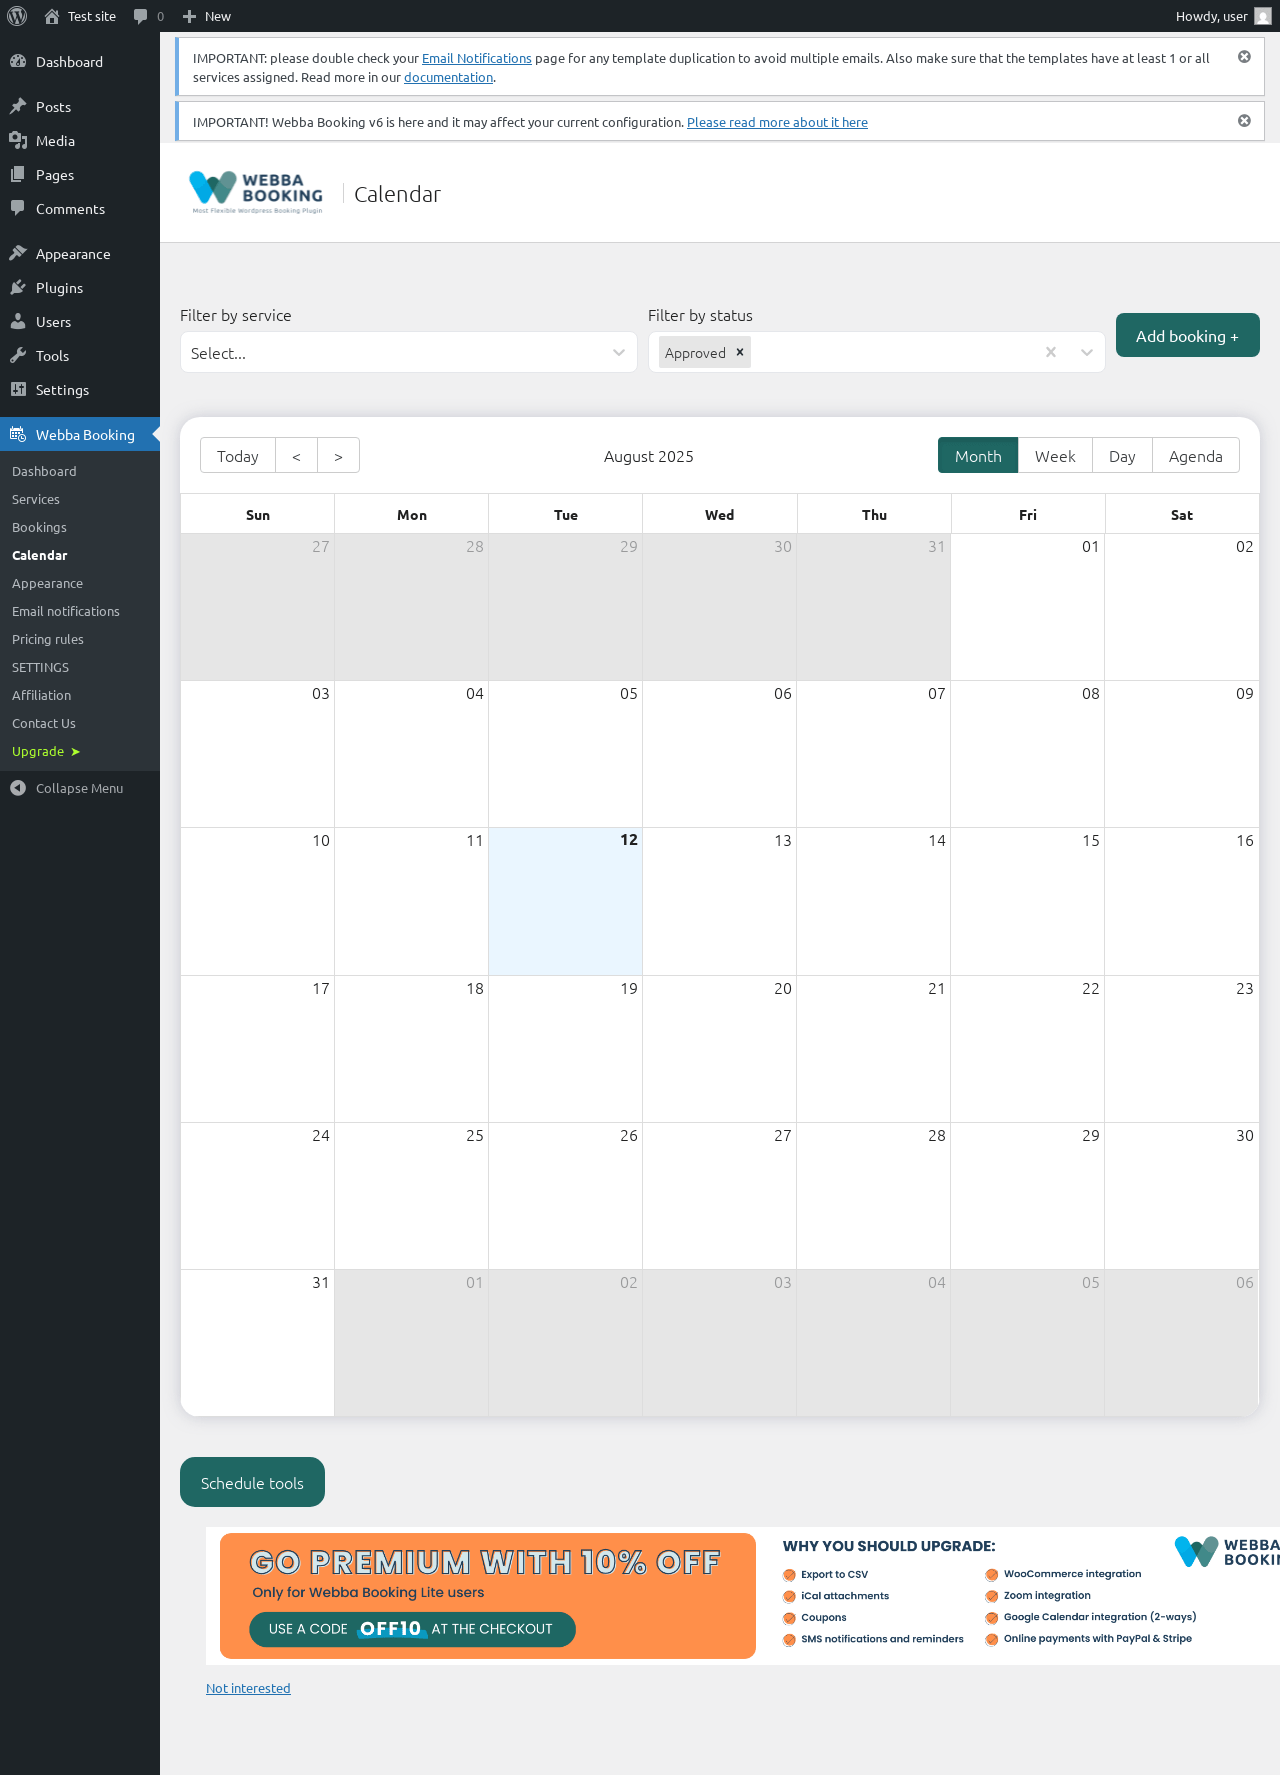The height and width of the screenshot is (1775, 1280).
Task: Dismiss the Webba Booking v6 notice
Action: (x=1244, y=121)
